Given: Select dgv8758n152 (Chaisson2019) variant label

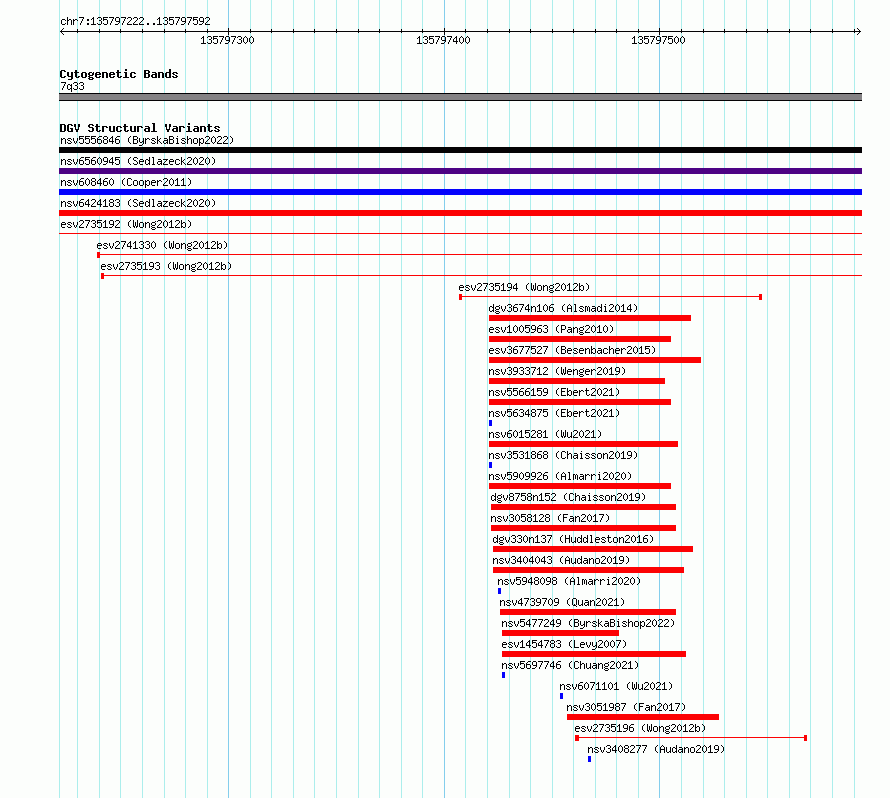Looking at the screenshot, I should (568, 497).
